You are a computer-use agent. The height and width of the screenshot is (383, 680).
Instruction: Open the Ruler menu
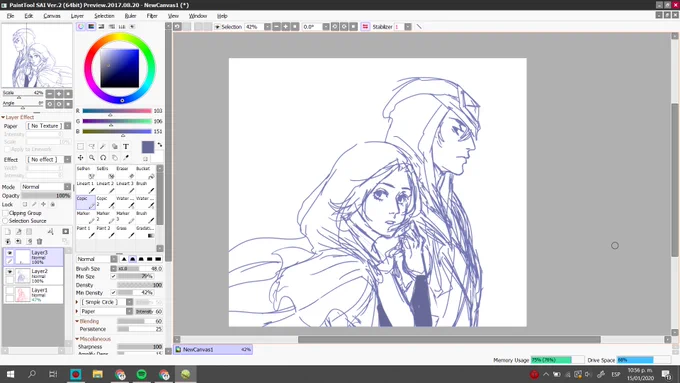click(x=130, y=16)
